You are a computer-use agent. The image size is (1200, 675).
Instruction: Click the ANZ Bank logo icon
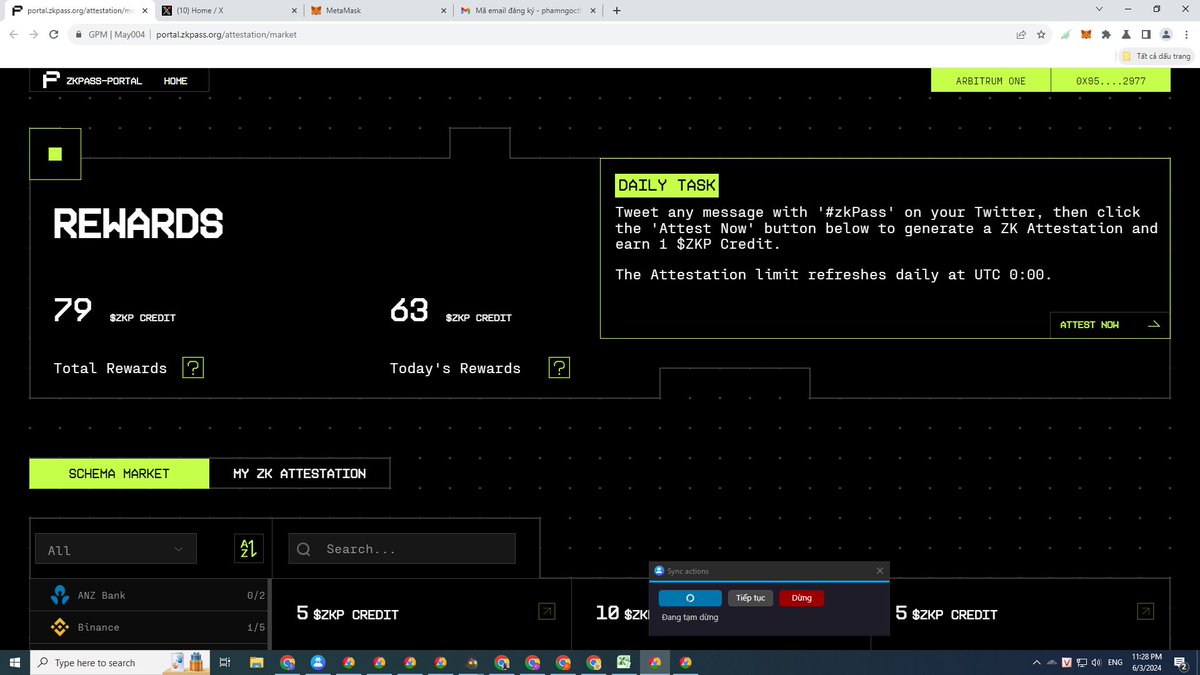coord(59,595)
